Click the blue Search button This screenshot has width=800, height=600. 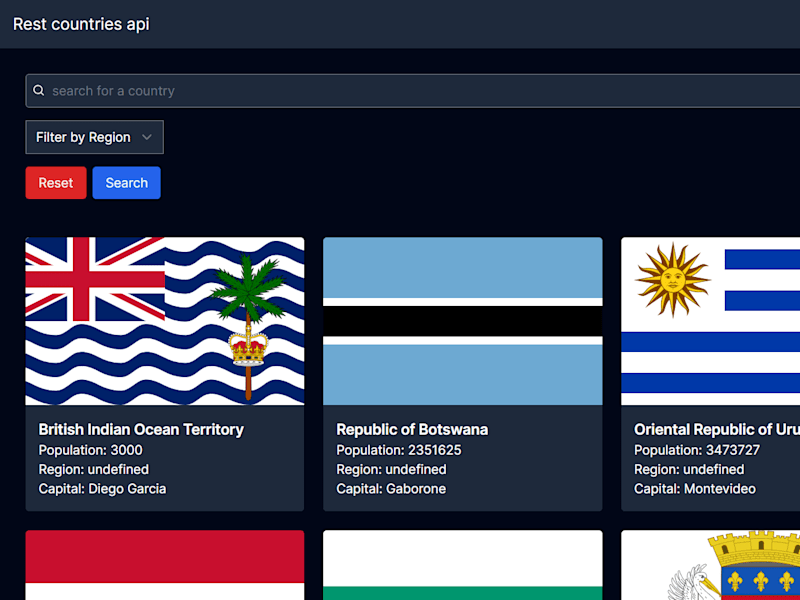coord(127,183)
